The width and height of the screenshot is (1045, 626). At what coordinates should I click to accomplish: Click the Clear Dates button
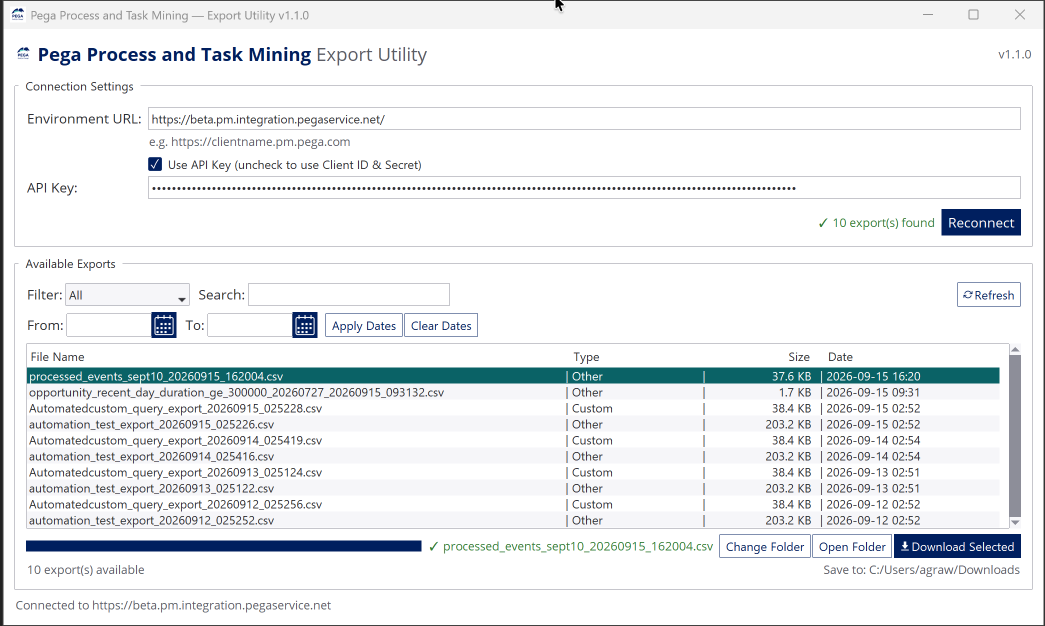coord(441,325)
